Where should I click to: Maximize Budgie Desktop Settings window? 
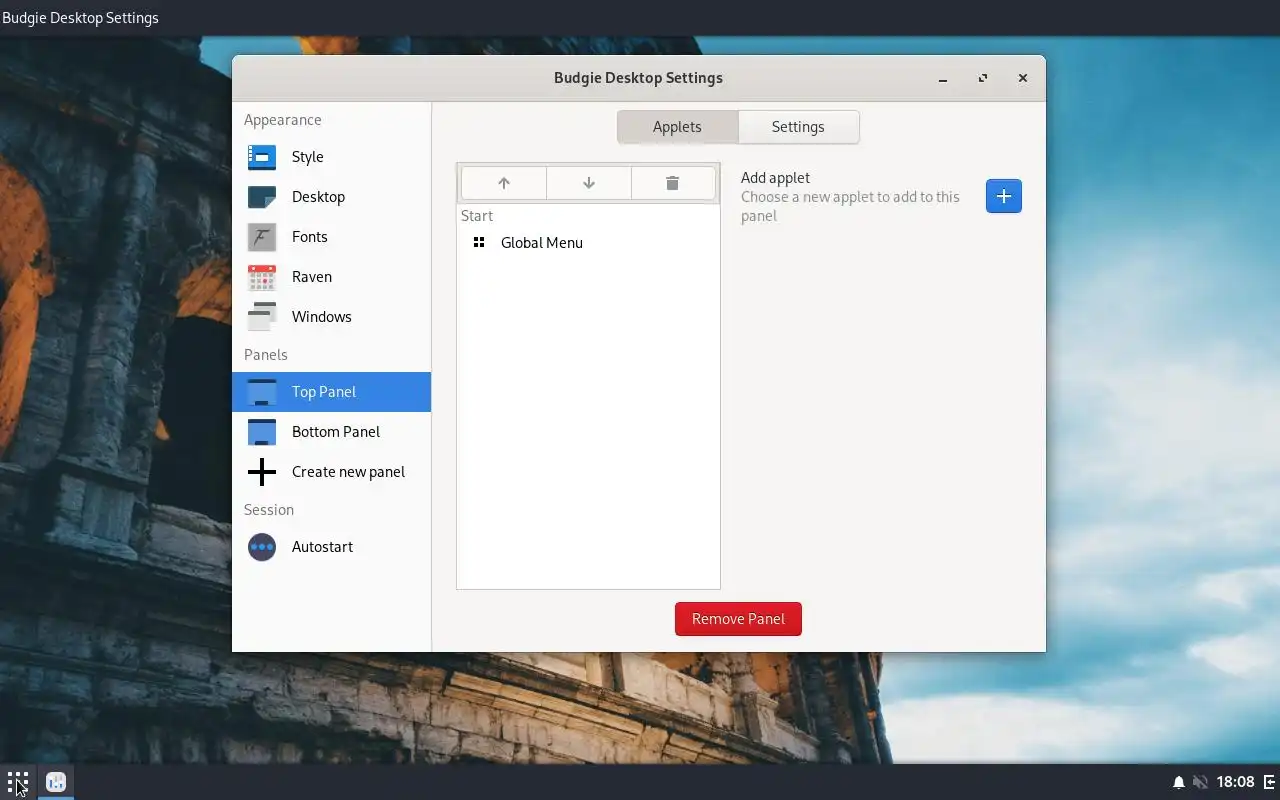[x=983, y=78]
